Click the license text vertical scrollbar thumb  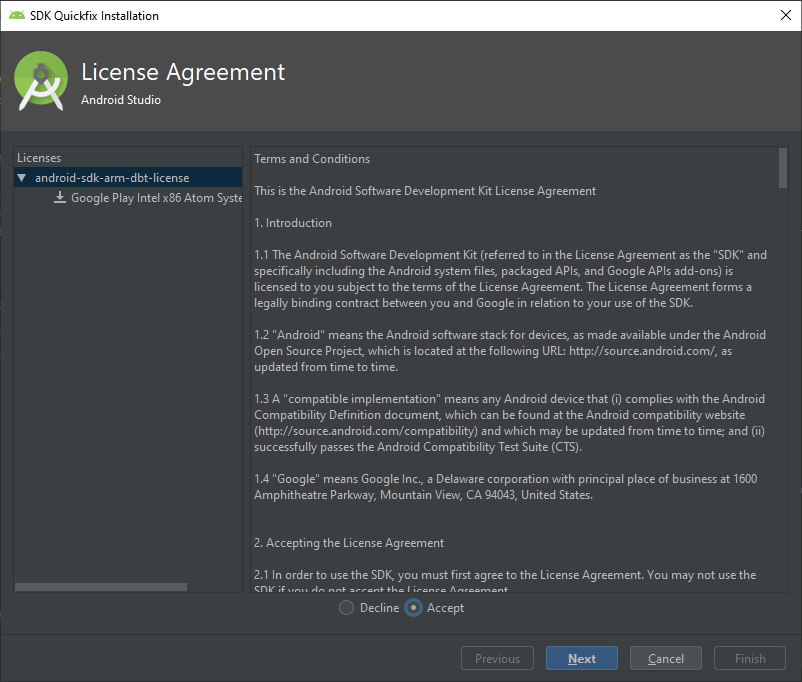pyautogui.click(x=783, y=168)
